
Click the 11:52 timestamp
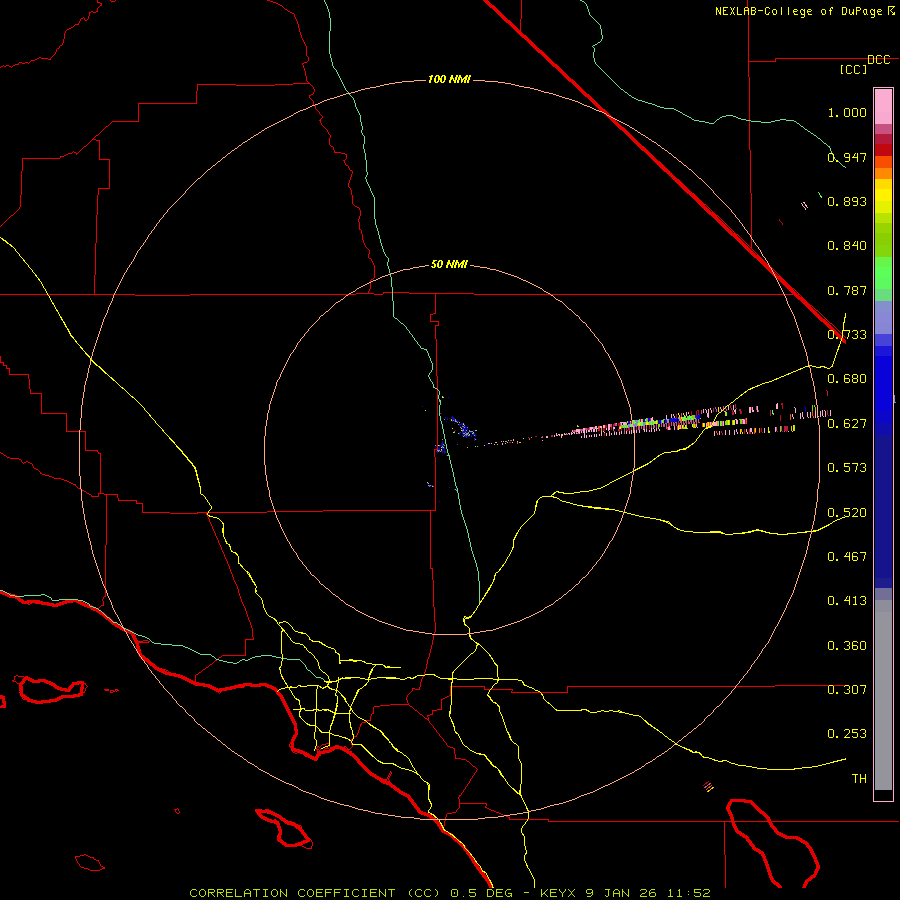tap(689, 893)
